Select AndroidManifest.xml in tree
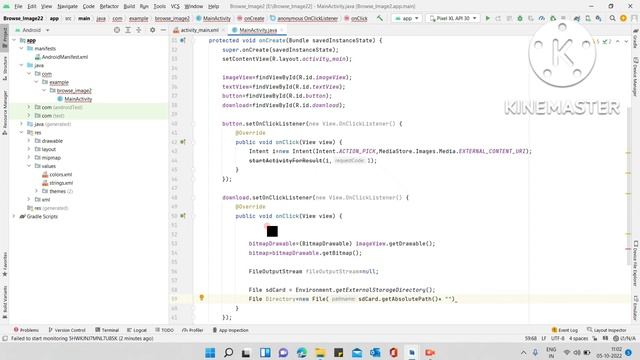640x360 pixels. (64, 57)
